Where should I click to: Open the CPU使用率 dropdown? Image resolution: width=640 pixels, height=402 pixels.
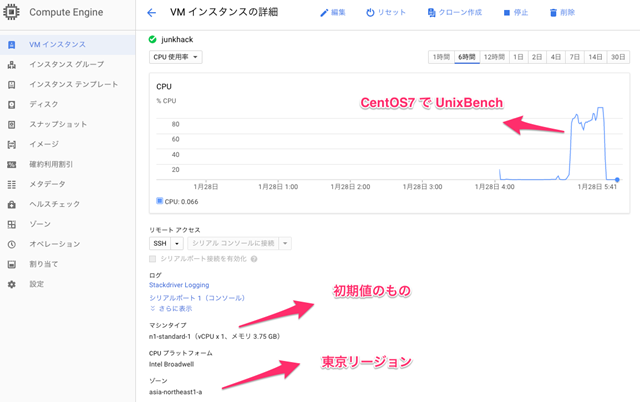(x=176, y=57)
